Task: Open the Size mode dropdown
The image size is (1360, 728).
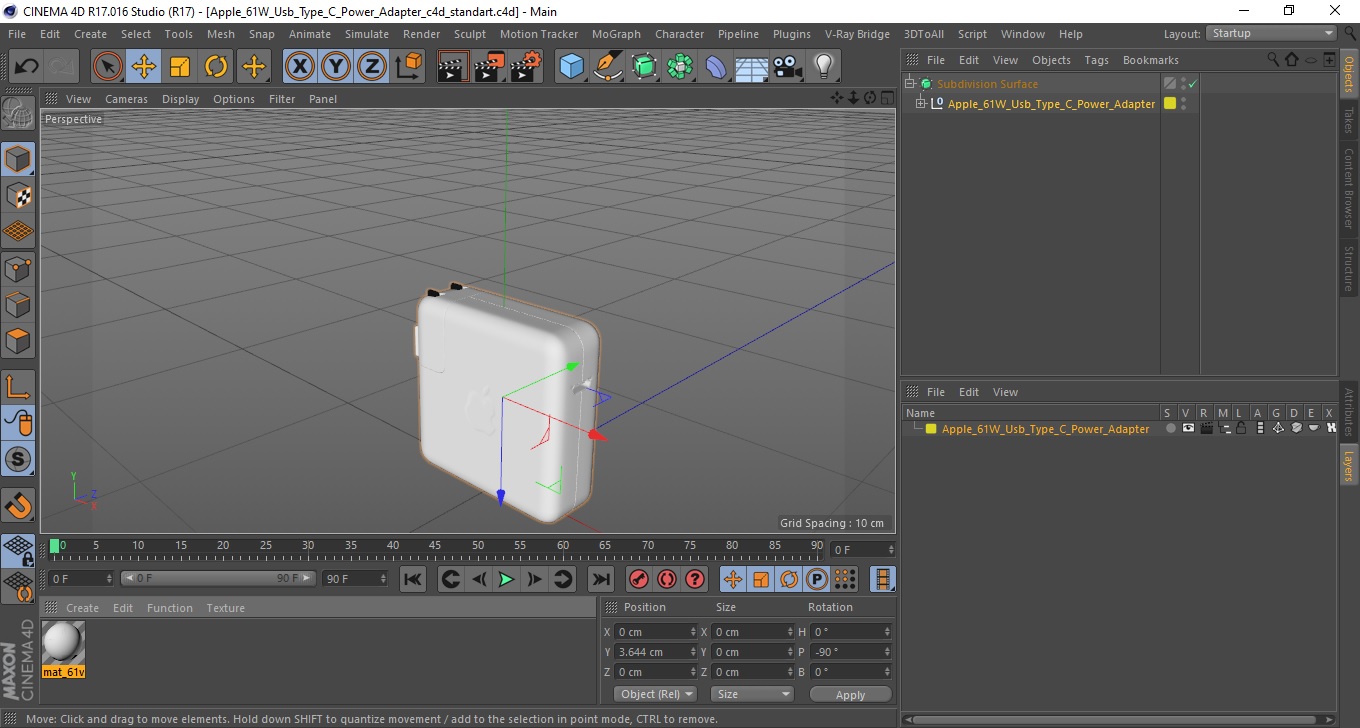Action: click(x=752, y=694)
